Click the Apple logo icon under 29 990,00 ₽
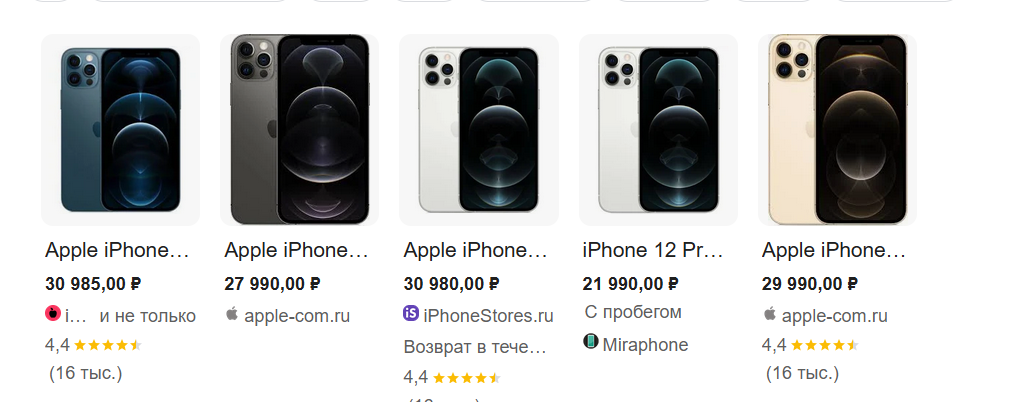The height and width of the screenshot is (402, 1028). pos(770,314)
